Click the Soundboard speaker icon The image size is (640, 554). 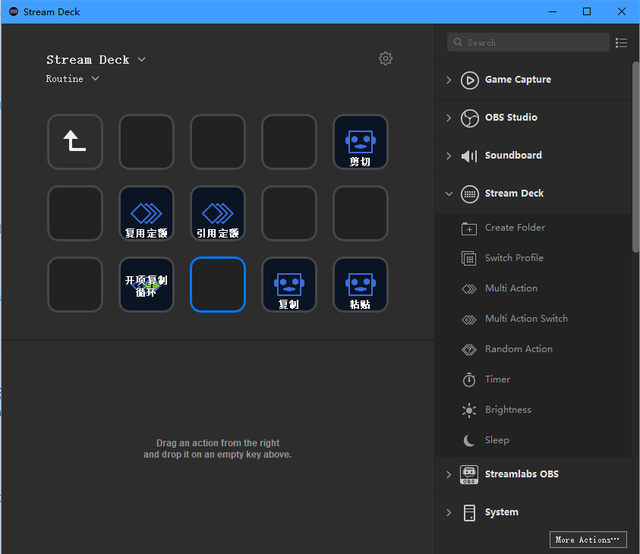pos(469,156)
